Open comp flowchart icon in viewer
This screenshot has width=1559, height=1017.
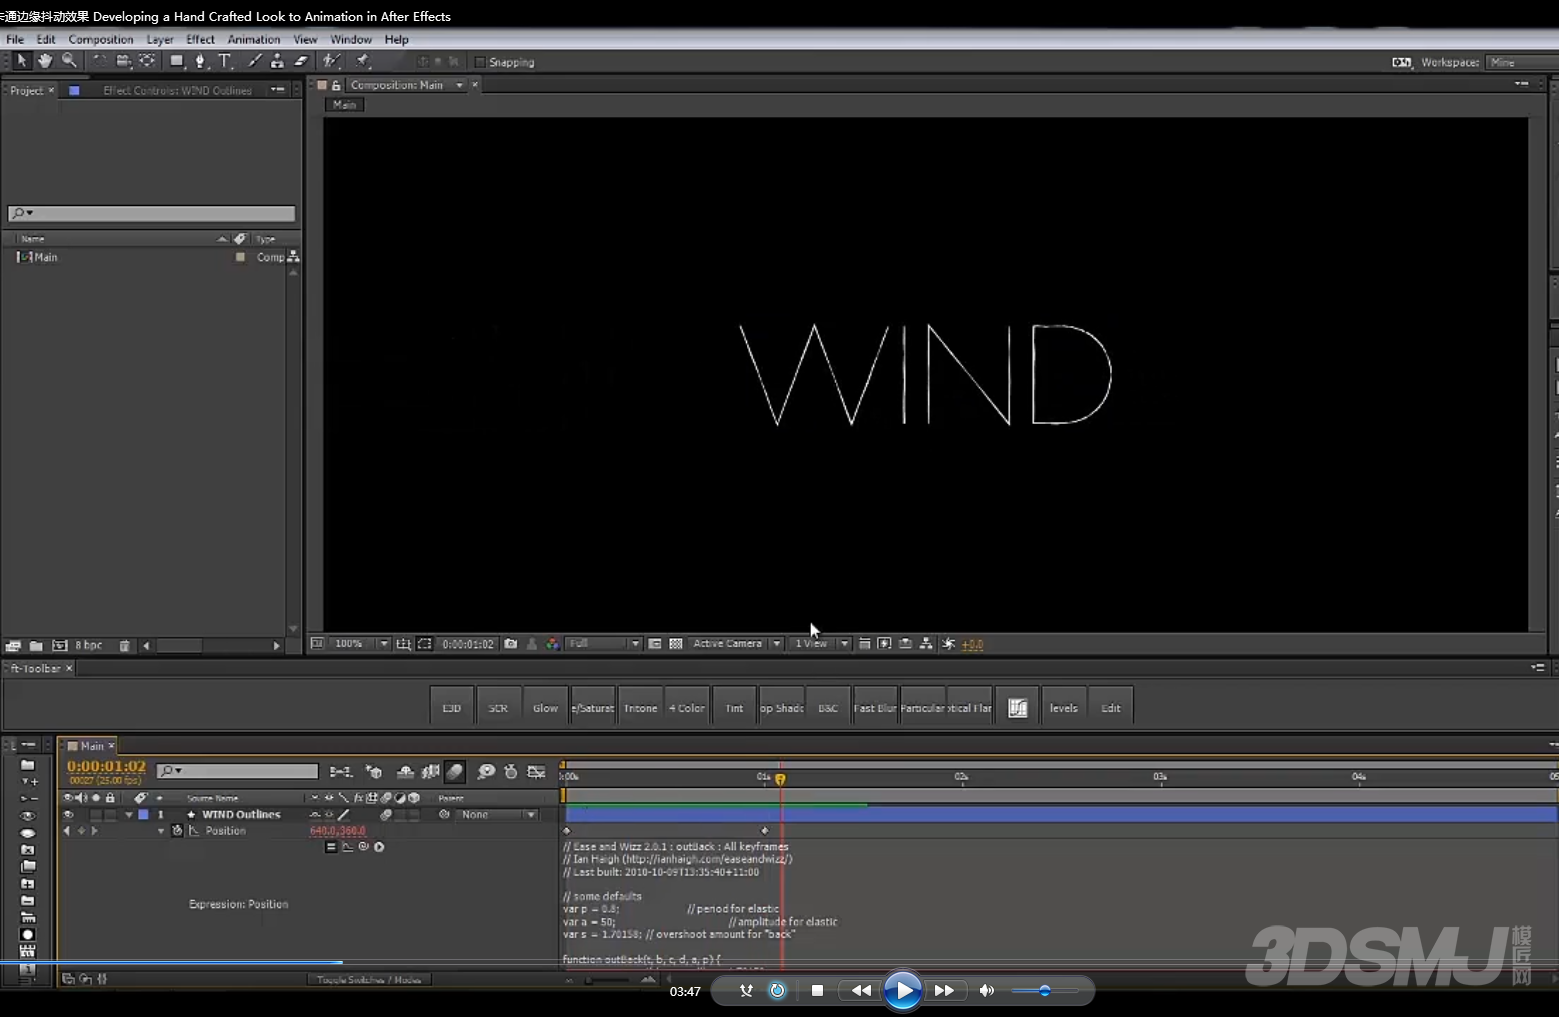point(926,644)
